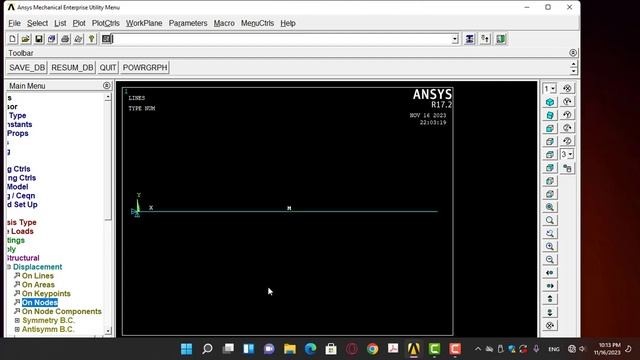This screenshot has height=360, width=640.
Task: Click the Reset Picking icon
Action: point(485,39)
